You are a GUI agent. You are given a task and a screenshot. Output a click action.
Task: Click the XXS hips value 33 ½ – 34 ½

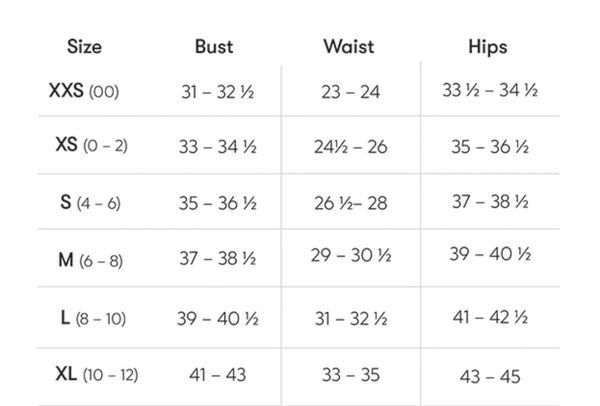(489, 91)
